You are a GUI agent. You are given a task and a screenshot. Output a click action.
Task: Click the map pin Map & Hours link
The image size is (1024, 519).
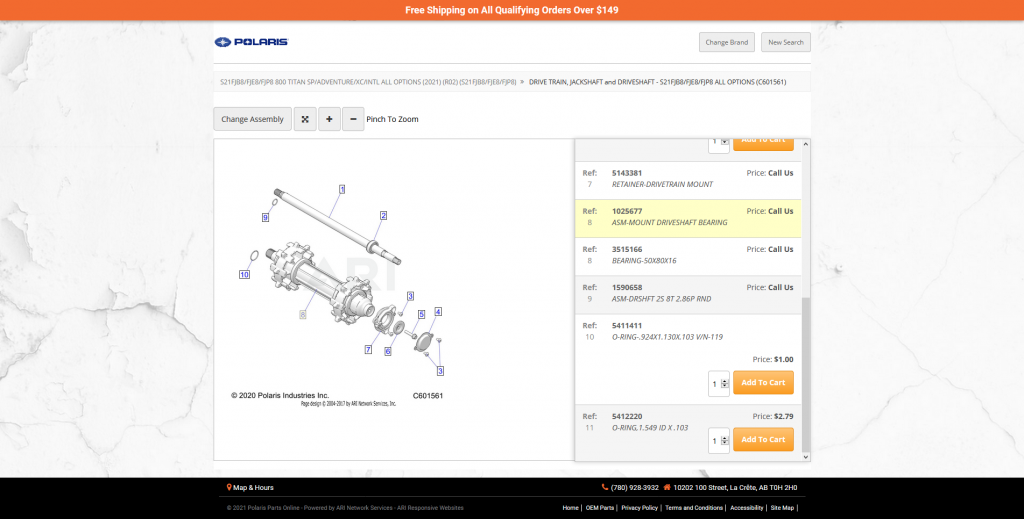[250, 488]
